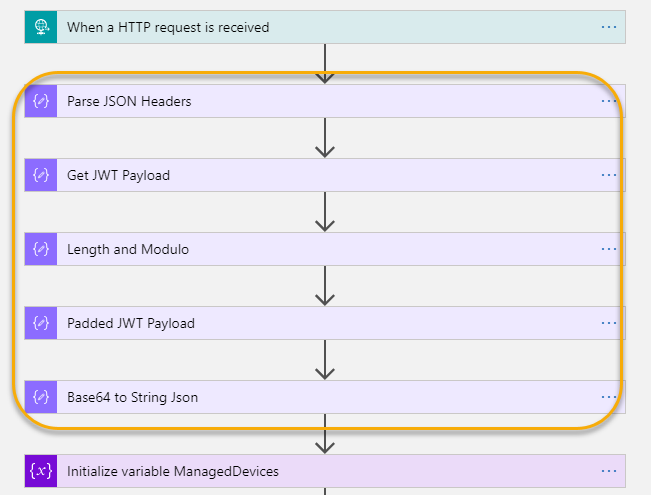Image resolution: width=651 pixels, height=495 pixels.
Task: Open ellipsis menu for HTTP request trigger
Action: point(609,27)
